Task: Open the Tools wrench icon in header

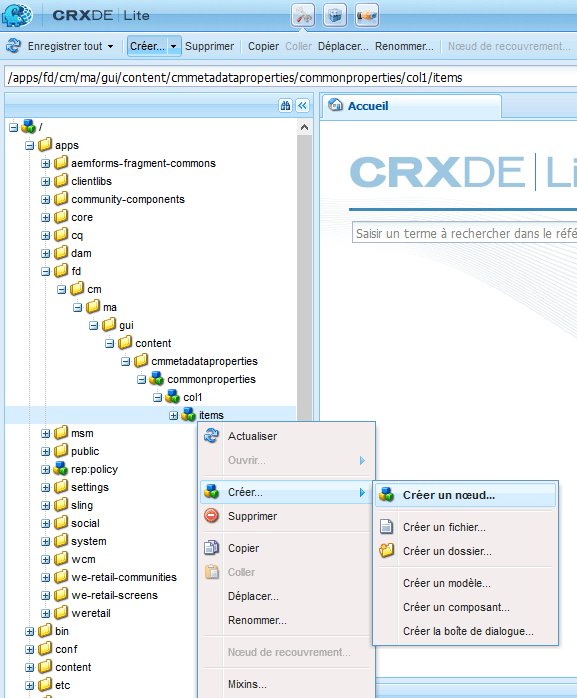Action: (x=303, y=16)
